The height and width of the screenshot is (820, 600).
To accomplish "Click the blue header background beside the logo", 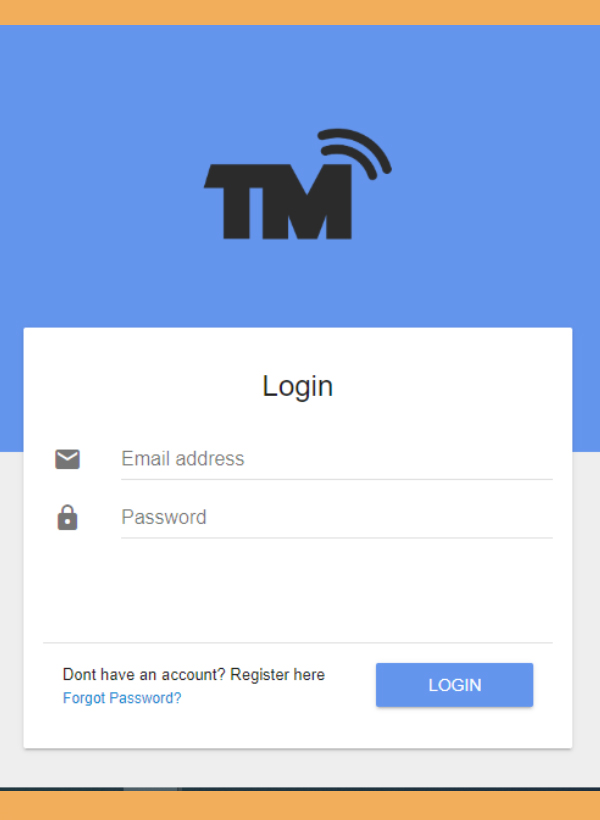I will [105, 183].
